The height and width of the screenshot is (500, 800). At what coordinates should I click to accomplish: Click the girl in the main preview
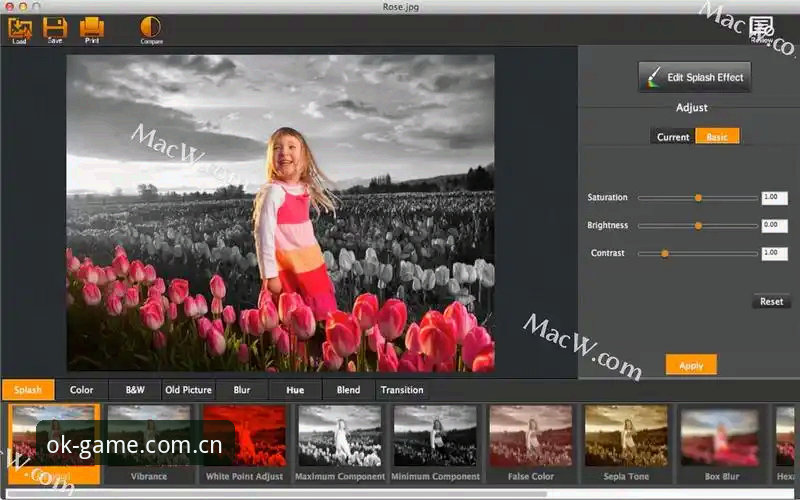[294, 224]
